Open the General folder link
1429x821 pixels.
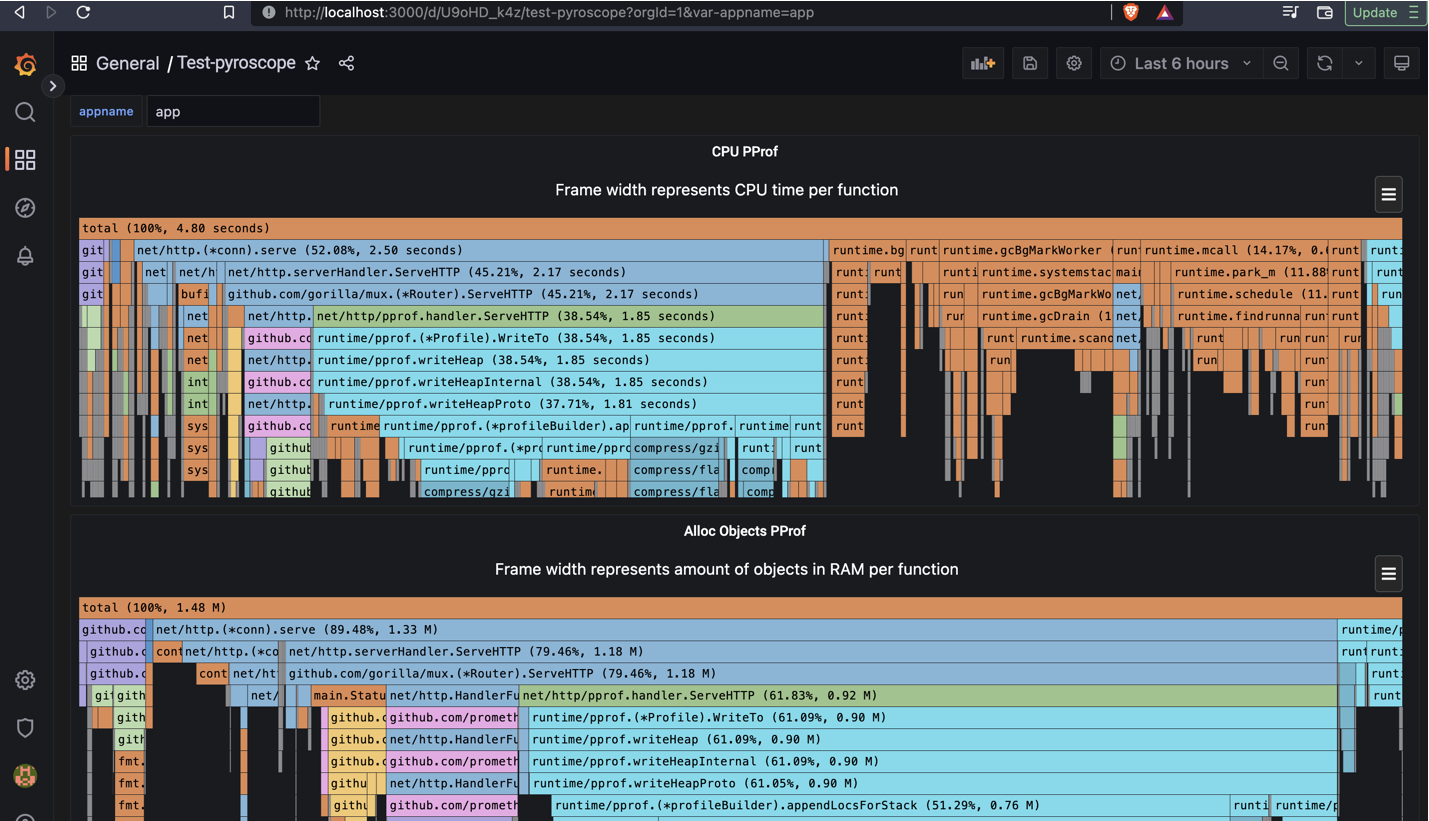[128, 63]
